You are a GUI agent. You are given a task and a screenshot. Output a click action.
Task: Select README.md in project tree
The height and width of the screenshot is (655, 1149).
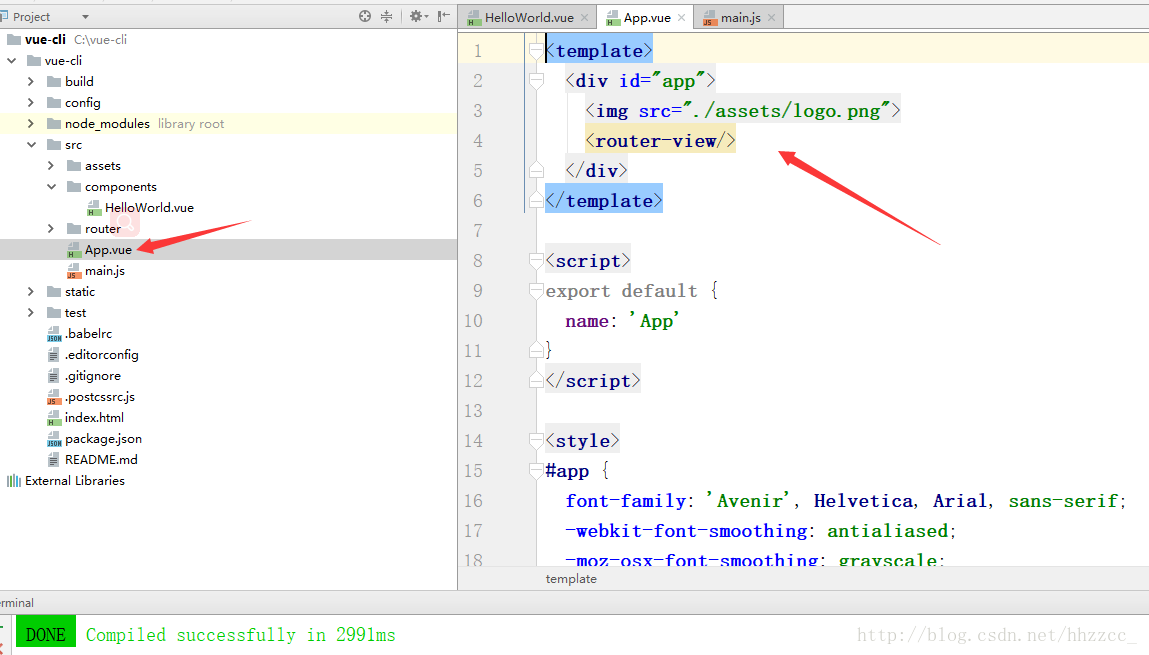click(101, 460)
